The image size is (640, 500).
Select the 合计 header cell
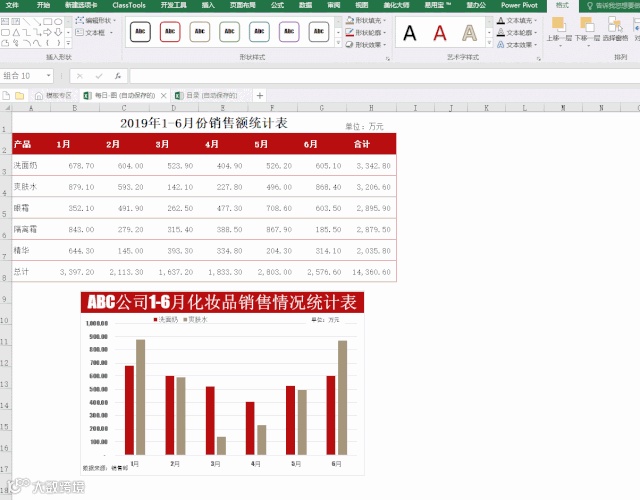point(371,144)
